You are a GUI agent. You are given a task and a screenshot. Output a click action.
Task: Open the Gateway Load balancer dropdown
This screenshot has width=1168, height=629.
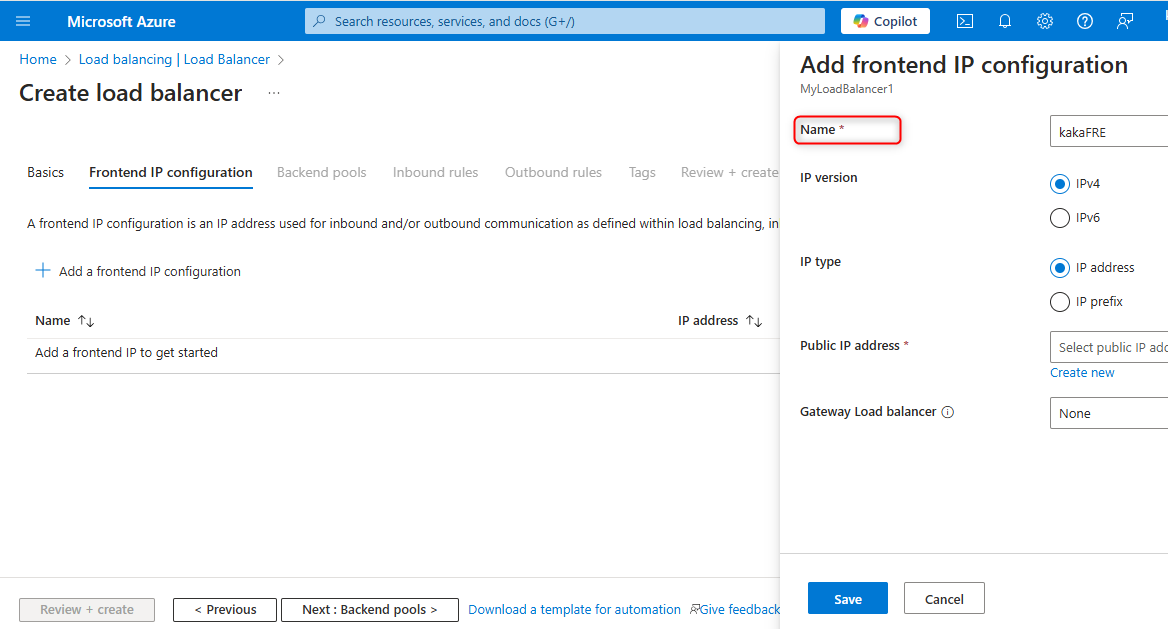[x=1108, y=413]
